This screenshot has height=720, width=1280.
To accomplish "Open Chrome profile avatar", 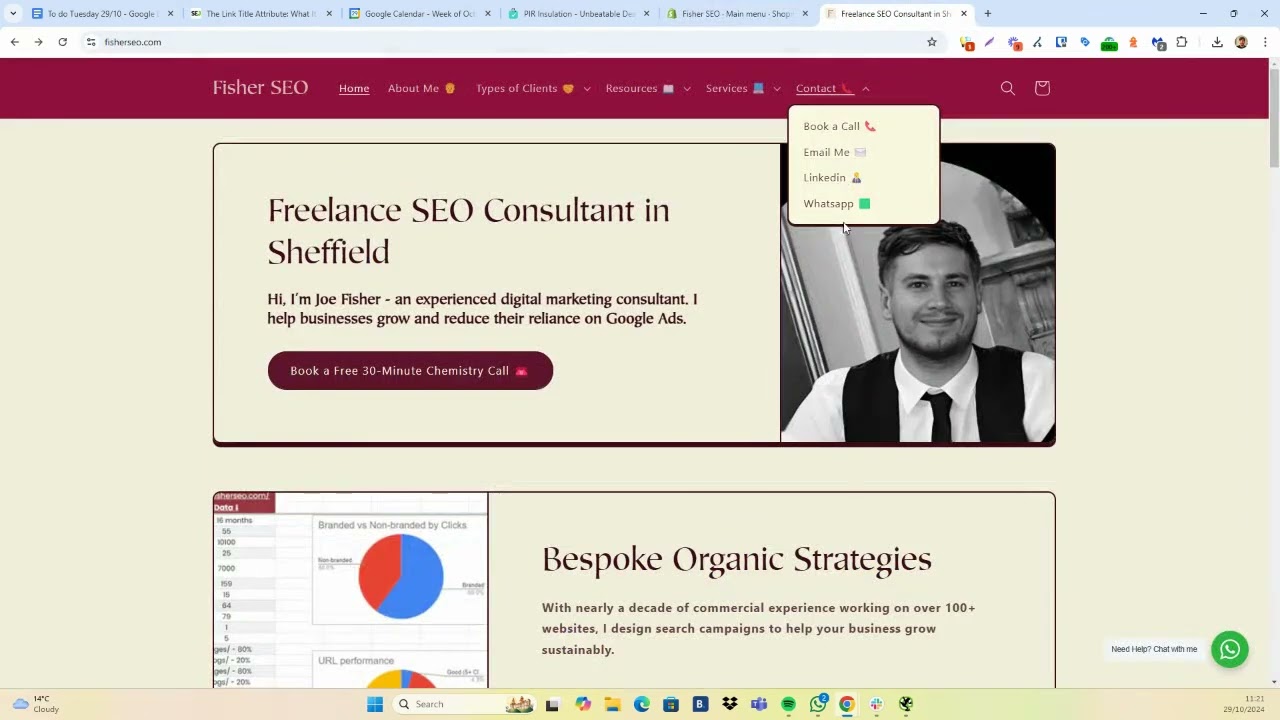I will 1241,42.
